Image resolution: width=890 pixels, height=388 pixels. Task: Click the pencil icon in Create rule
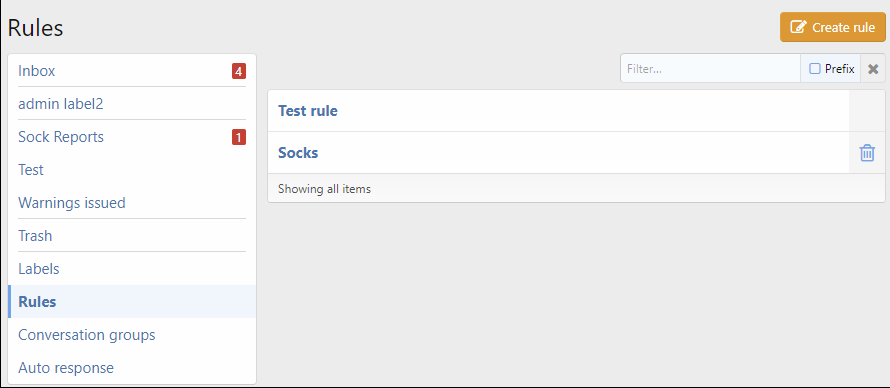pyautogui.click(x=798, y=27)
